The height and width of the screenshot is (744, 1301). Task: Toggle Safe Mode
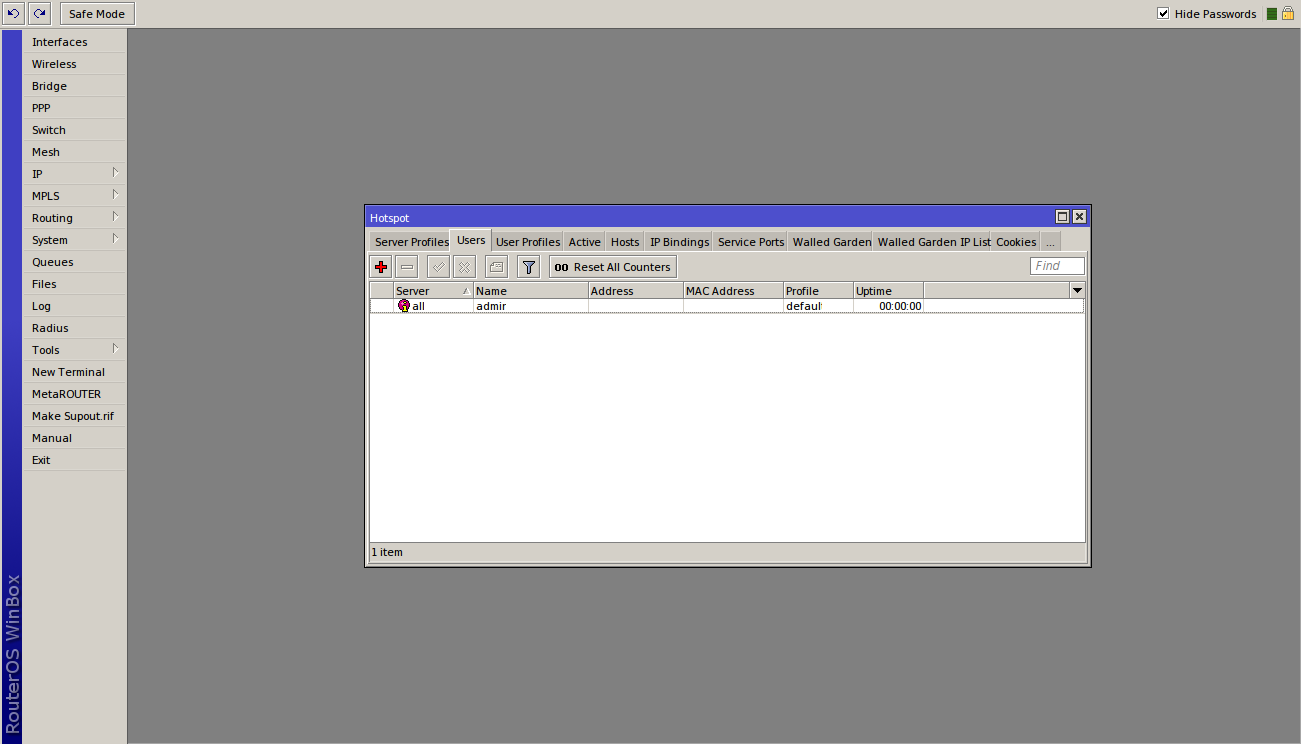pyautogui.click(x=97, y=14)
